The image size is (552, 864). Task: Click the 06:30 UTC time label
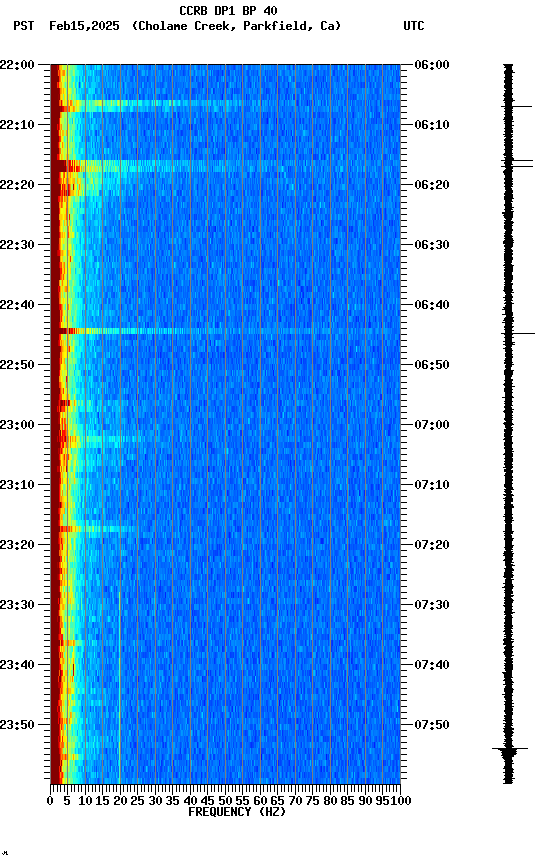432,245
